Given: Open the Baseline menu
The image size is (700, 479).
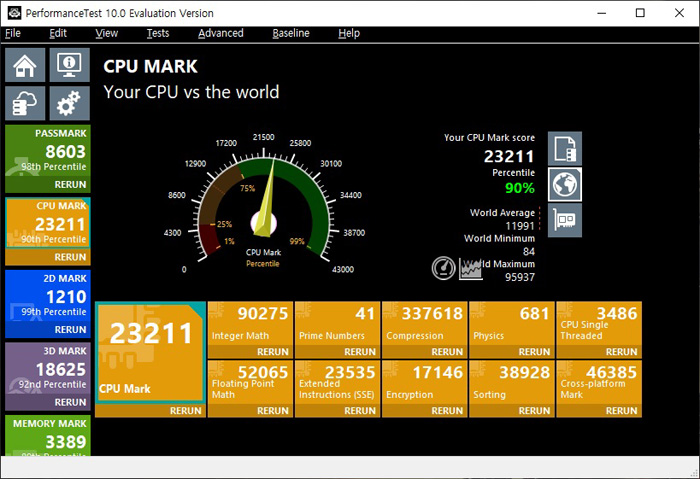Looking at the screenshot, I should click(291, 33).
